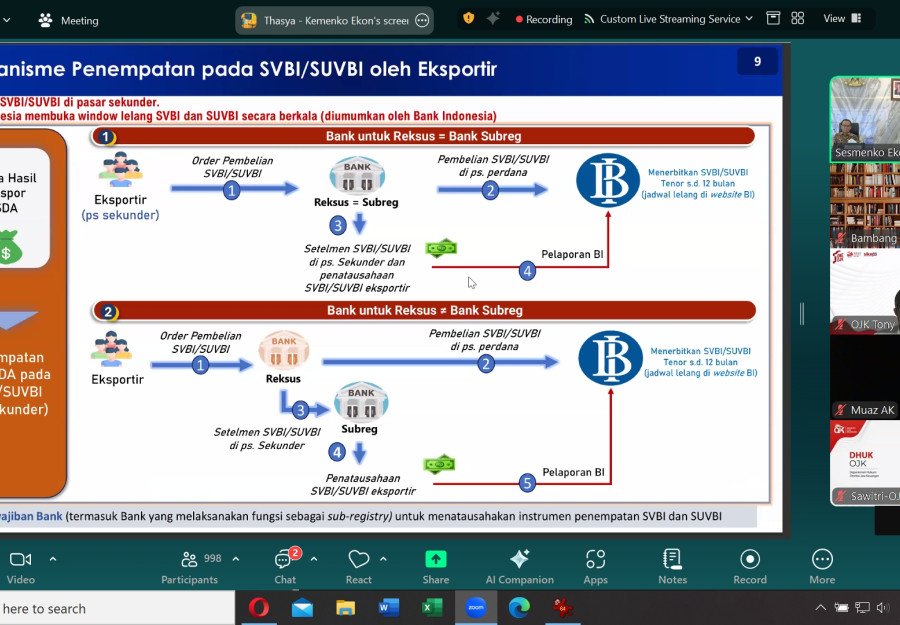
Task: Show hidden system tray icons
Action: [821, 607]
